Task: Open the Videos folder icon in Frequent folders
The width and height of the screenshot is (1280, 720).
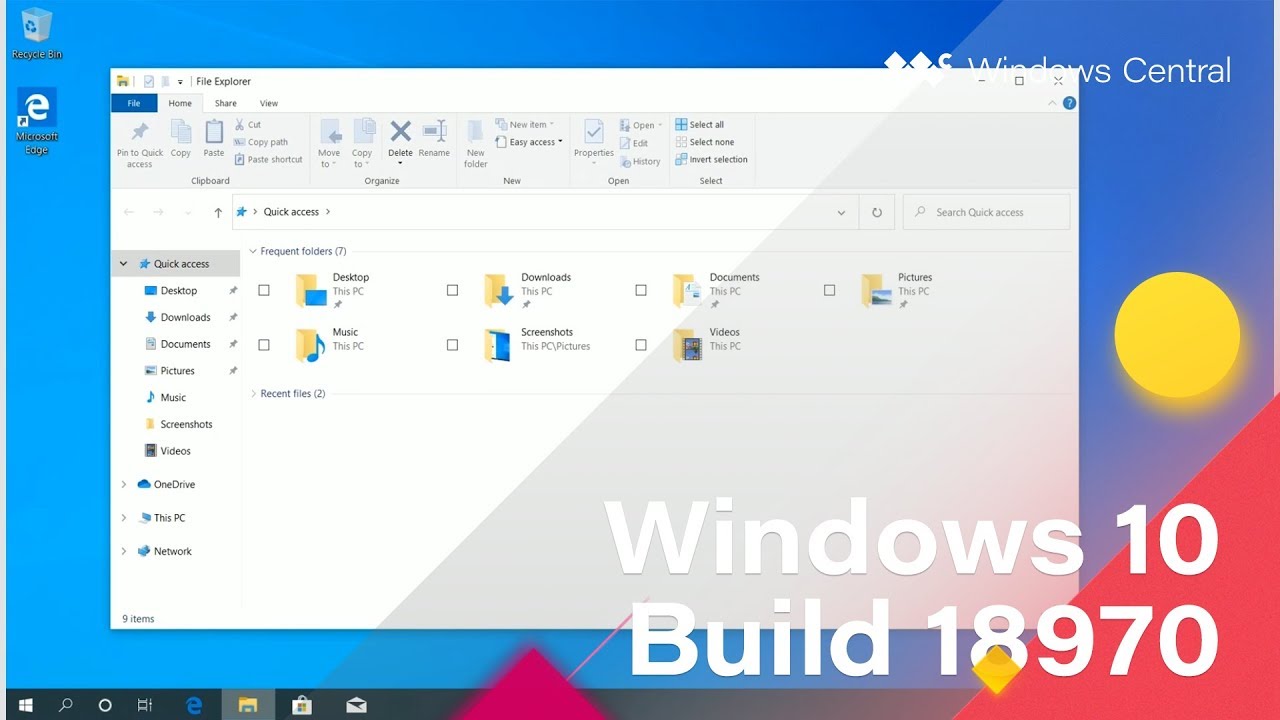Action: [x=687, y=345]
